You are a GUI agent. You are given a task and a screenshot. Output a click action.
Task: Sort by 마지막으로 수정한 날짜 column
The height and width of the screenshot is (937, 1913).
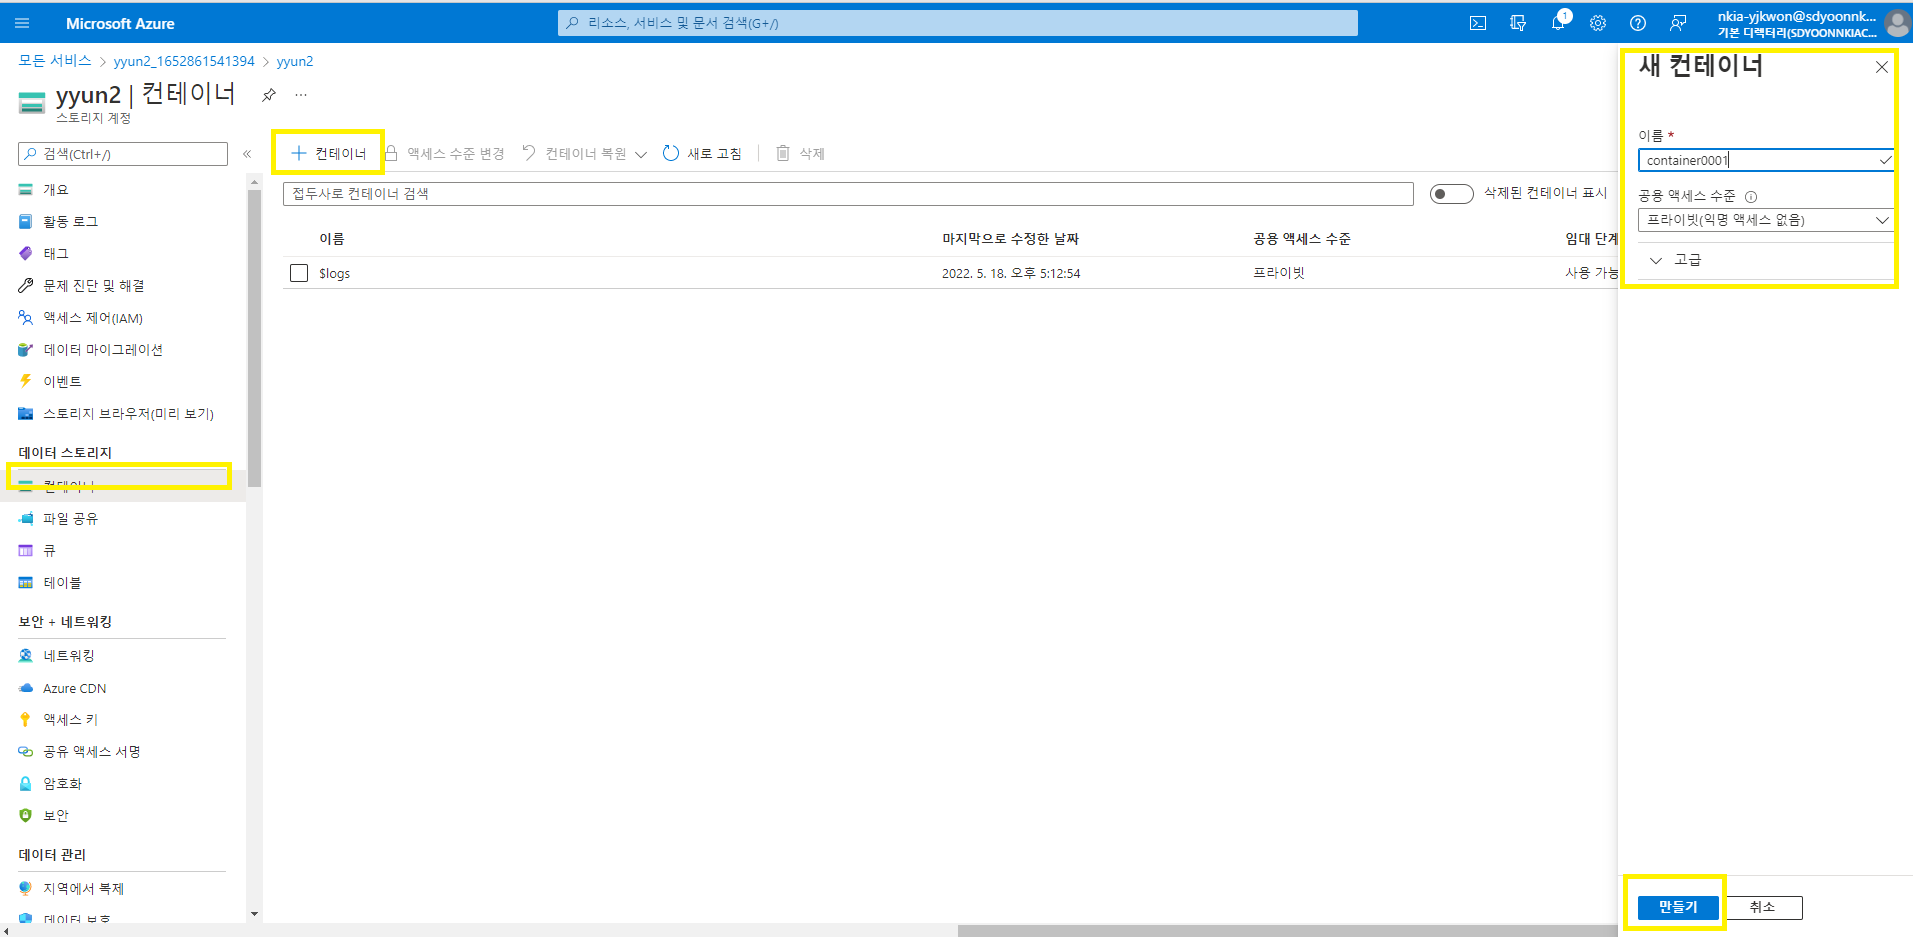point(1010,239)
